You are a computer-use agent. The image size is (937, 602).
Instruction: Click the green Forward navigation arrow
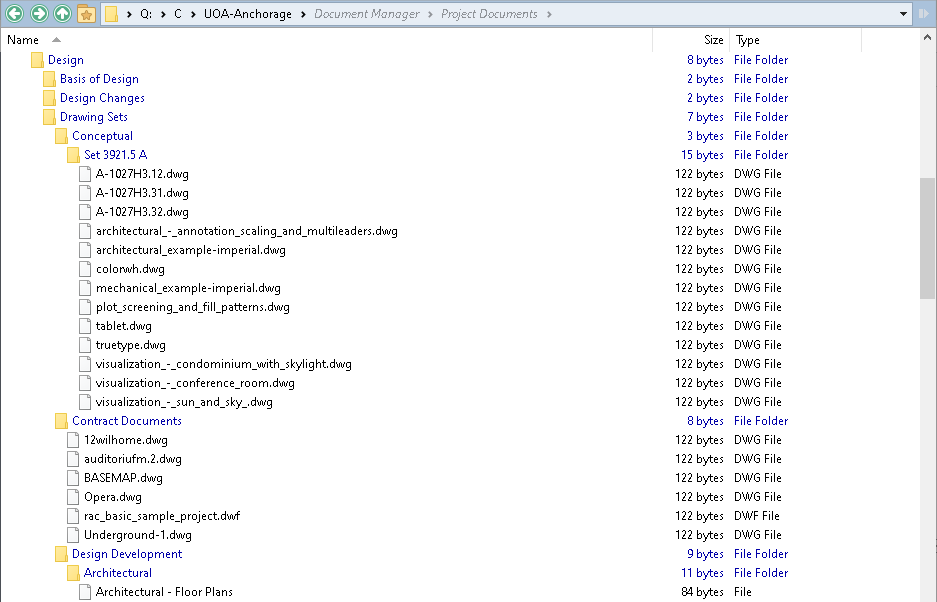coord(40,14)
